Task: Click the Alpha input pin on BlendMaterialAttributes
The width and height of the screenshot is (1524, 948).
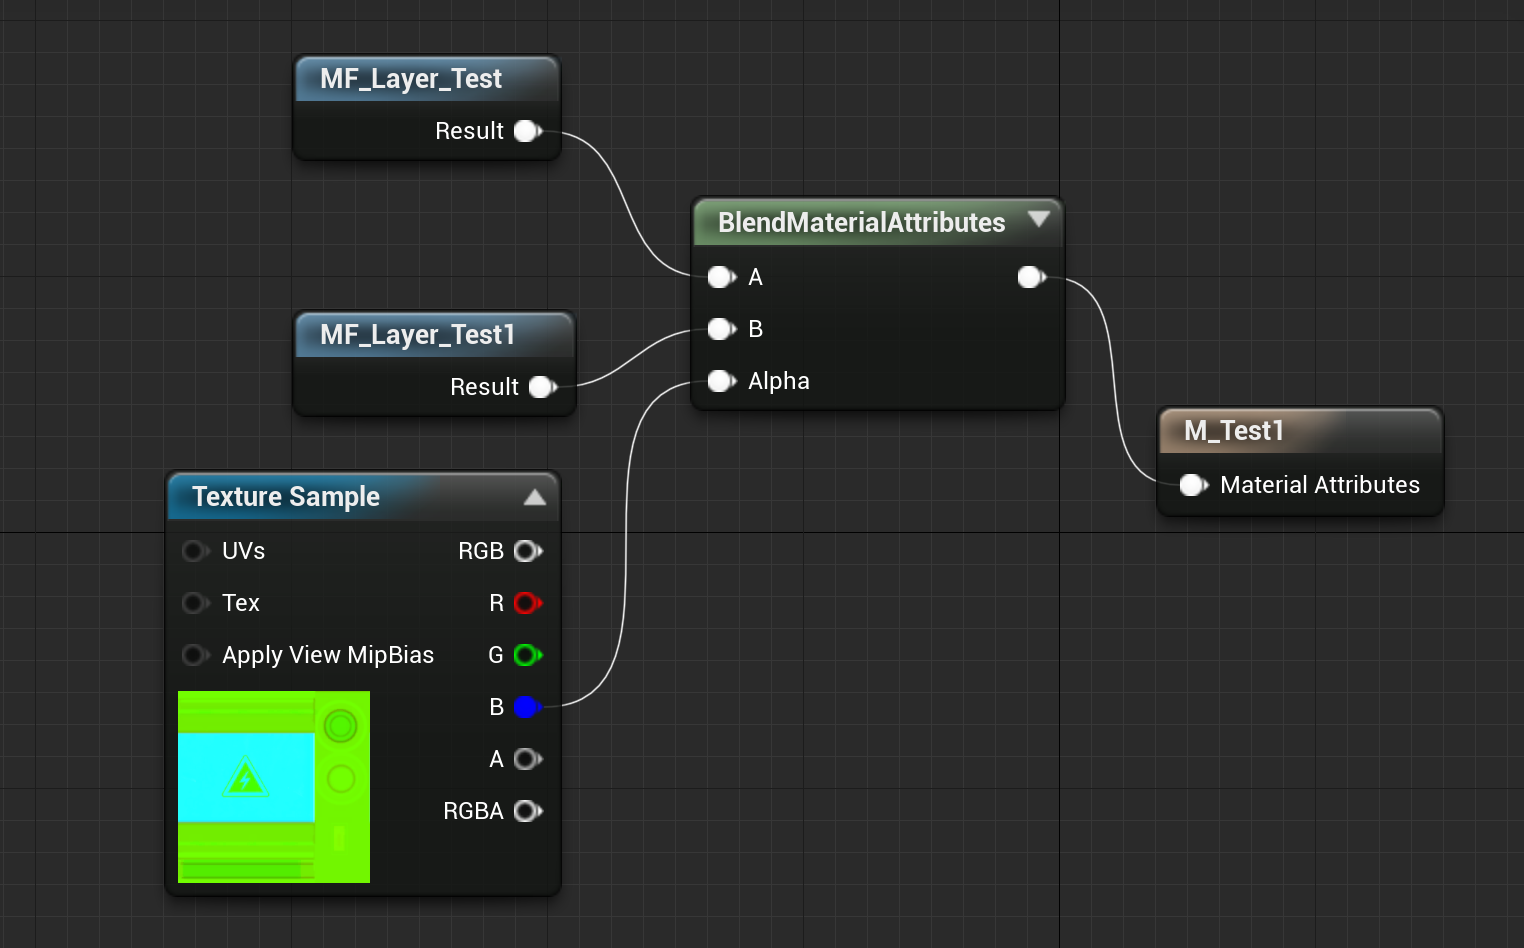Action: point(720,381)
